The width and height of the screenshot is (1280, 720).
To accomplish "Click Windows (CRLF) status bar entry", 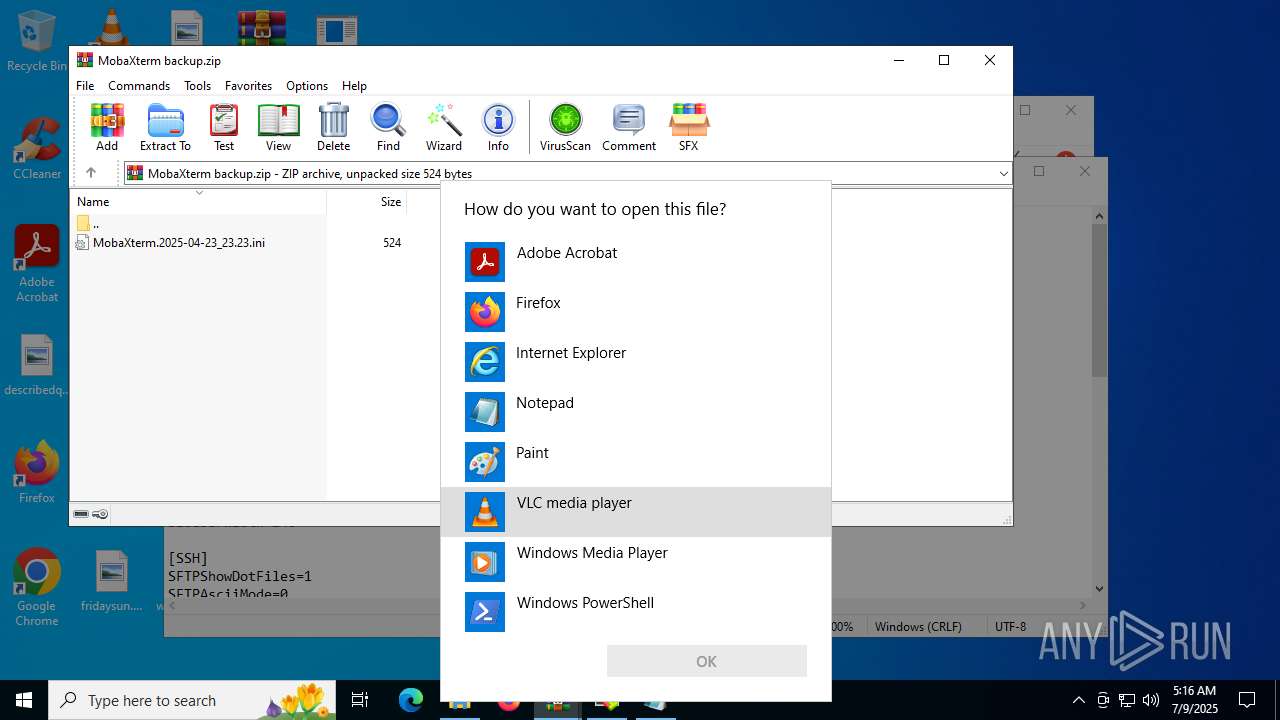I will (918, 627).
